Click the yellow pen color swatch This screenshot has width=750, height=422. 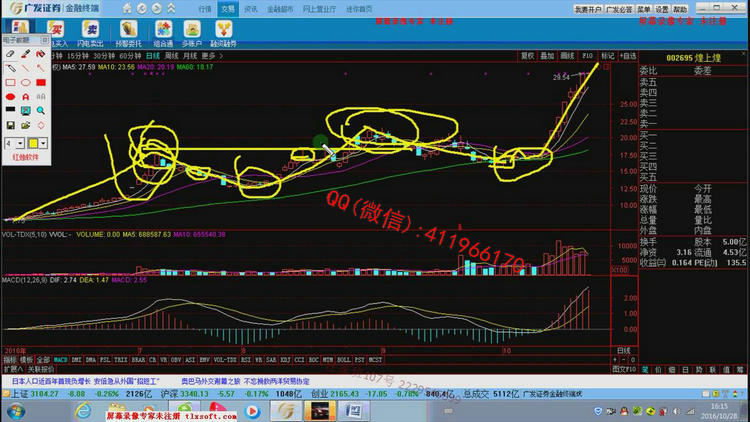(x=33, y=143)
